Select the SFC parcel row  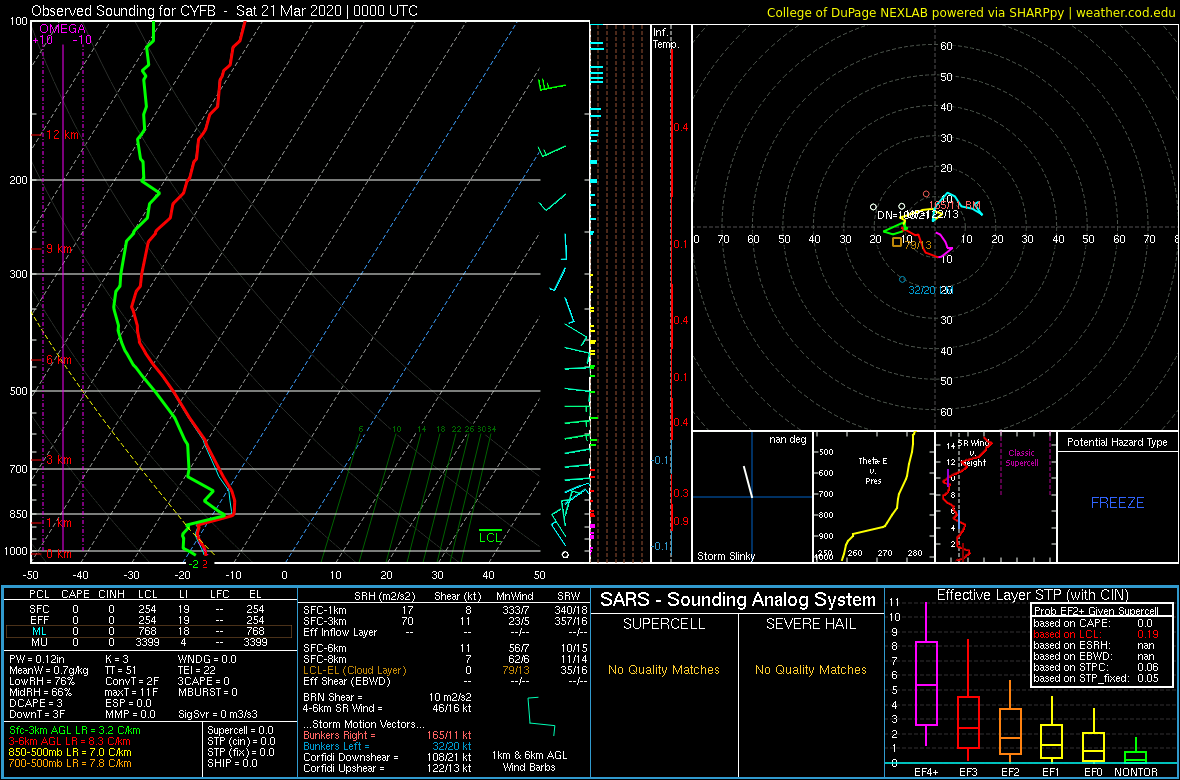(x=149, y=608)
